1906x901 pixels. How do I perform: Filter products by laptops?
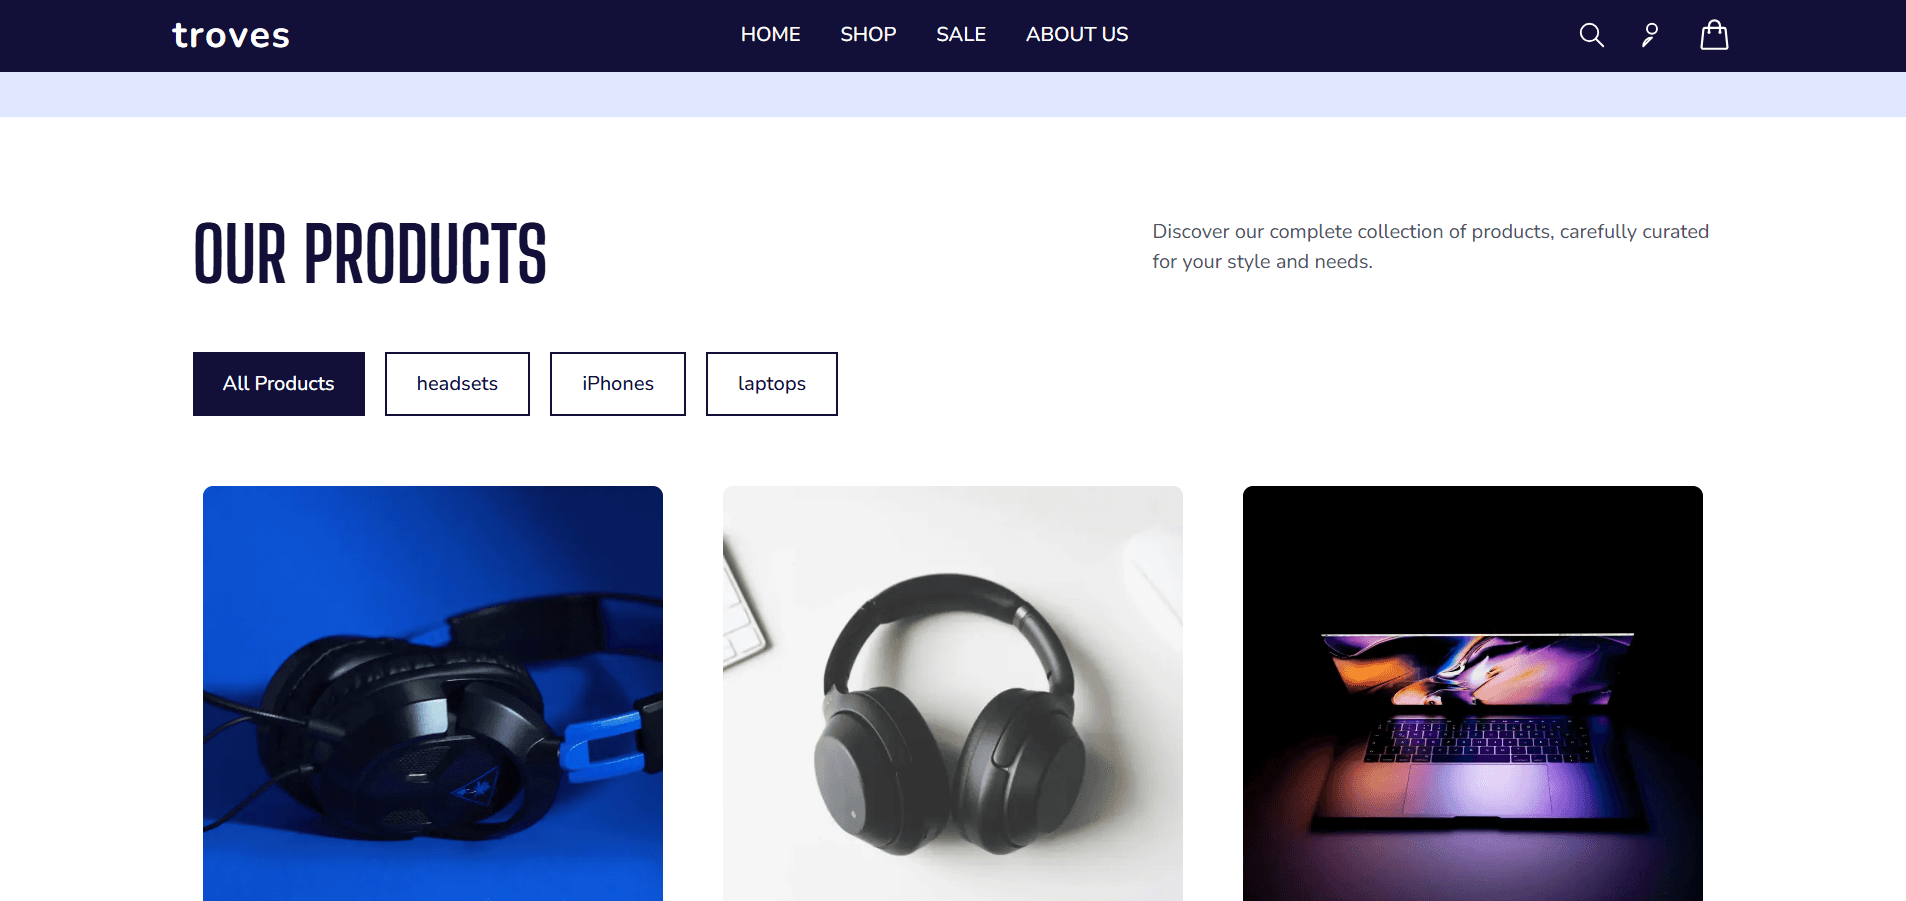click(772, 384)
